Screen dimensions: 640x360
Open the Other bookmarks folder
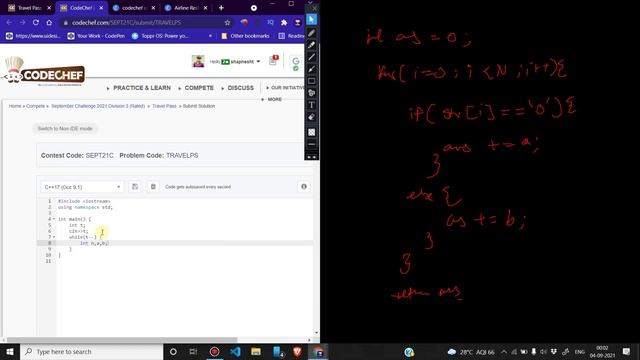(x=245, y=36)
